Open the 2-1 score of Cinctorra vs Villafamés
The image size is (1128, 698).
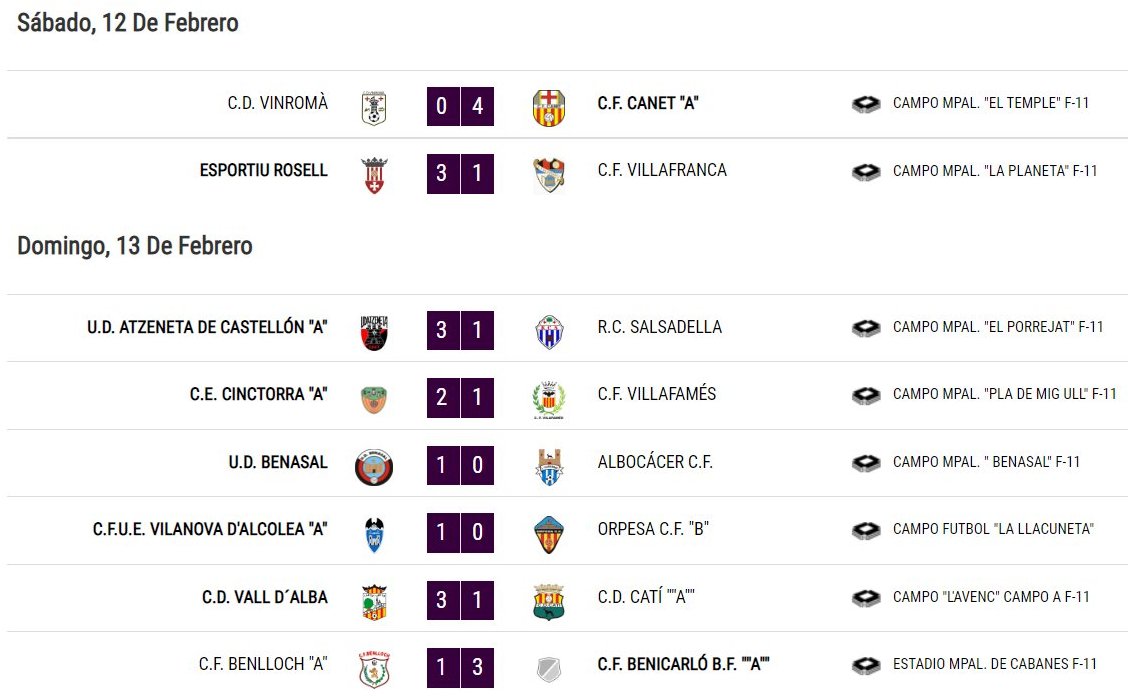460,397
